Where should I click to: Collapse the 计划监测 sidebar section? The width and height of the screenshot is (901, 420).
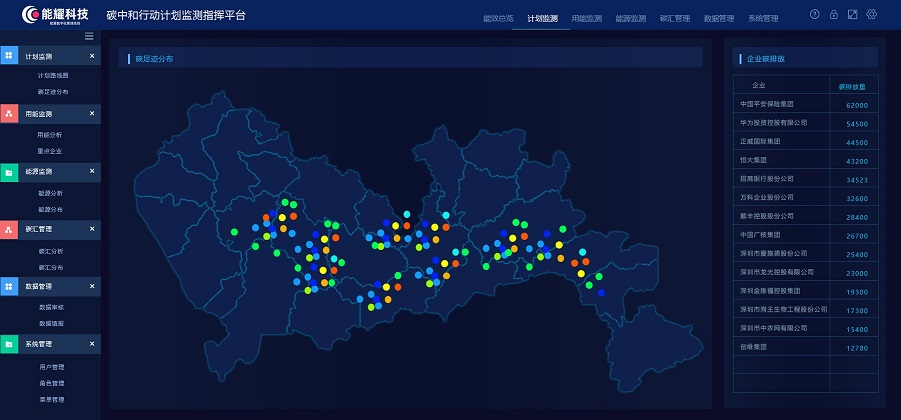[x=92, y=57]
